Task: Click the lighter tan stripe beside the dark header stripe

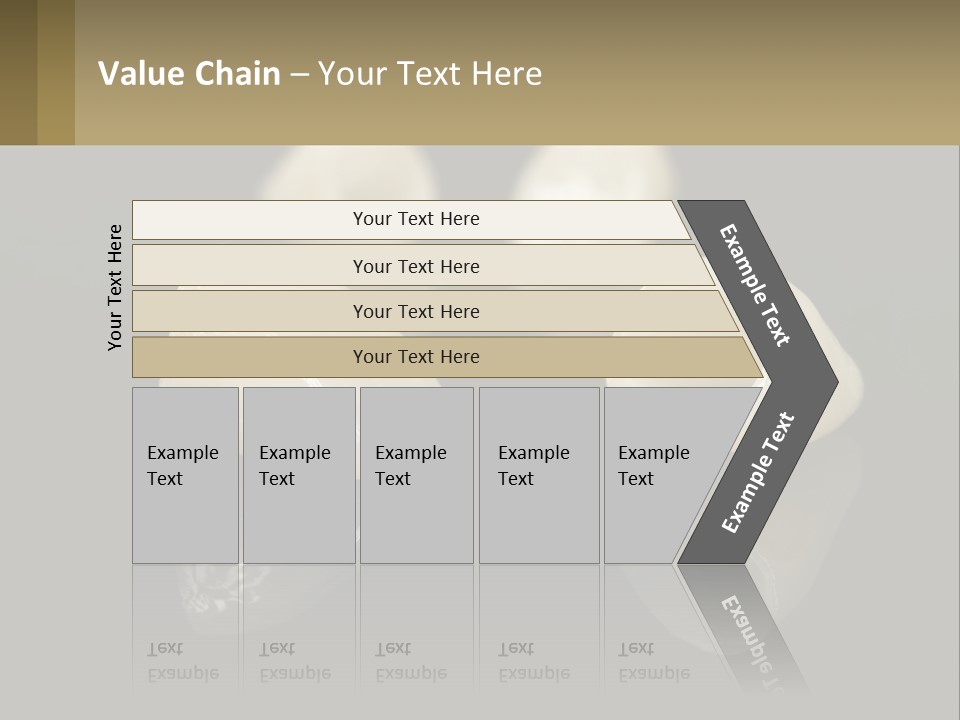Action: pos(56,72)
